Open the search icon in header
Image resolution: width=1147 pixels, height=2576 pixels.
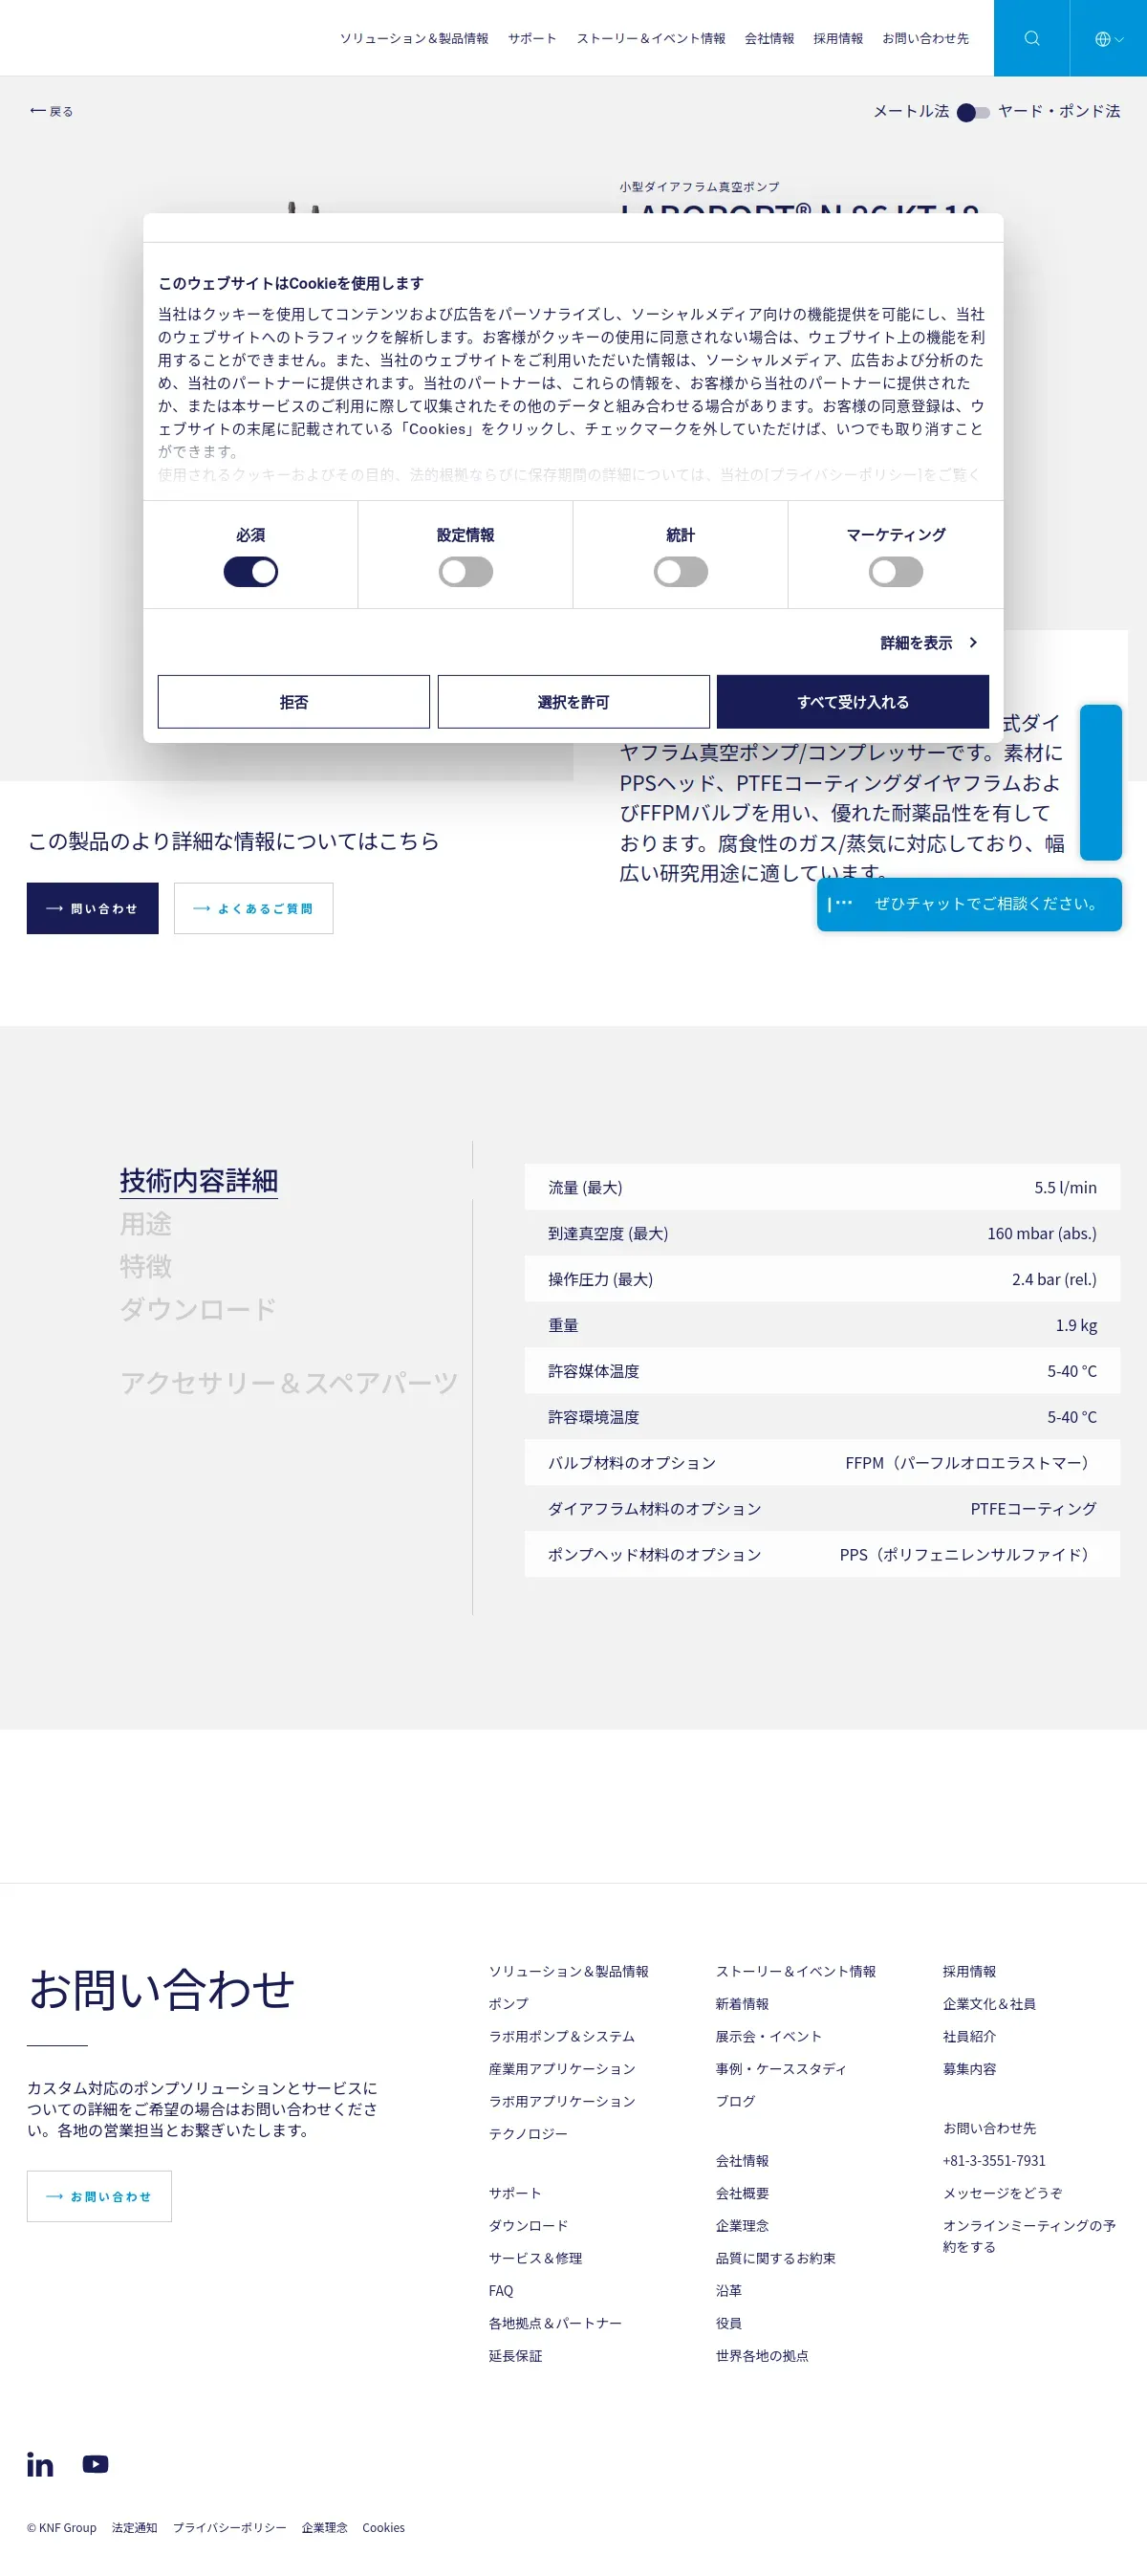pyautogui.click(x=1031, y=38)
